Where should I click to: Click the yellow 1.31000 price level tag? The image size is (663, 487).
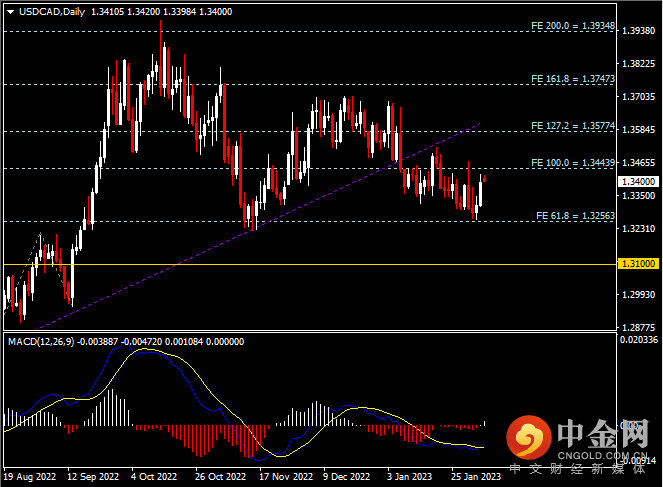click(x=638, y=263)
